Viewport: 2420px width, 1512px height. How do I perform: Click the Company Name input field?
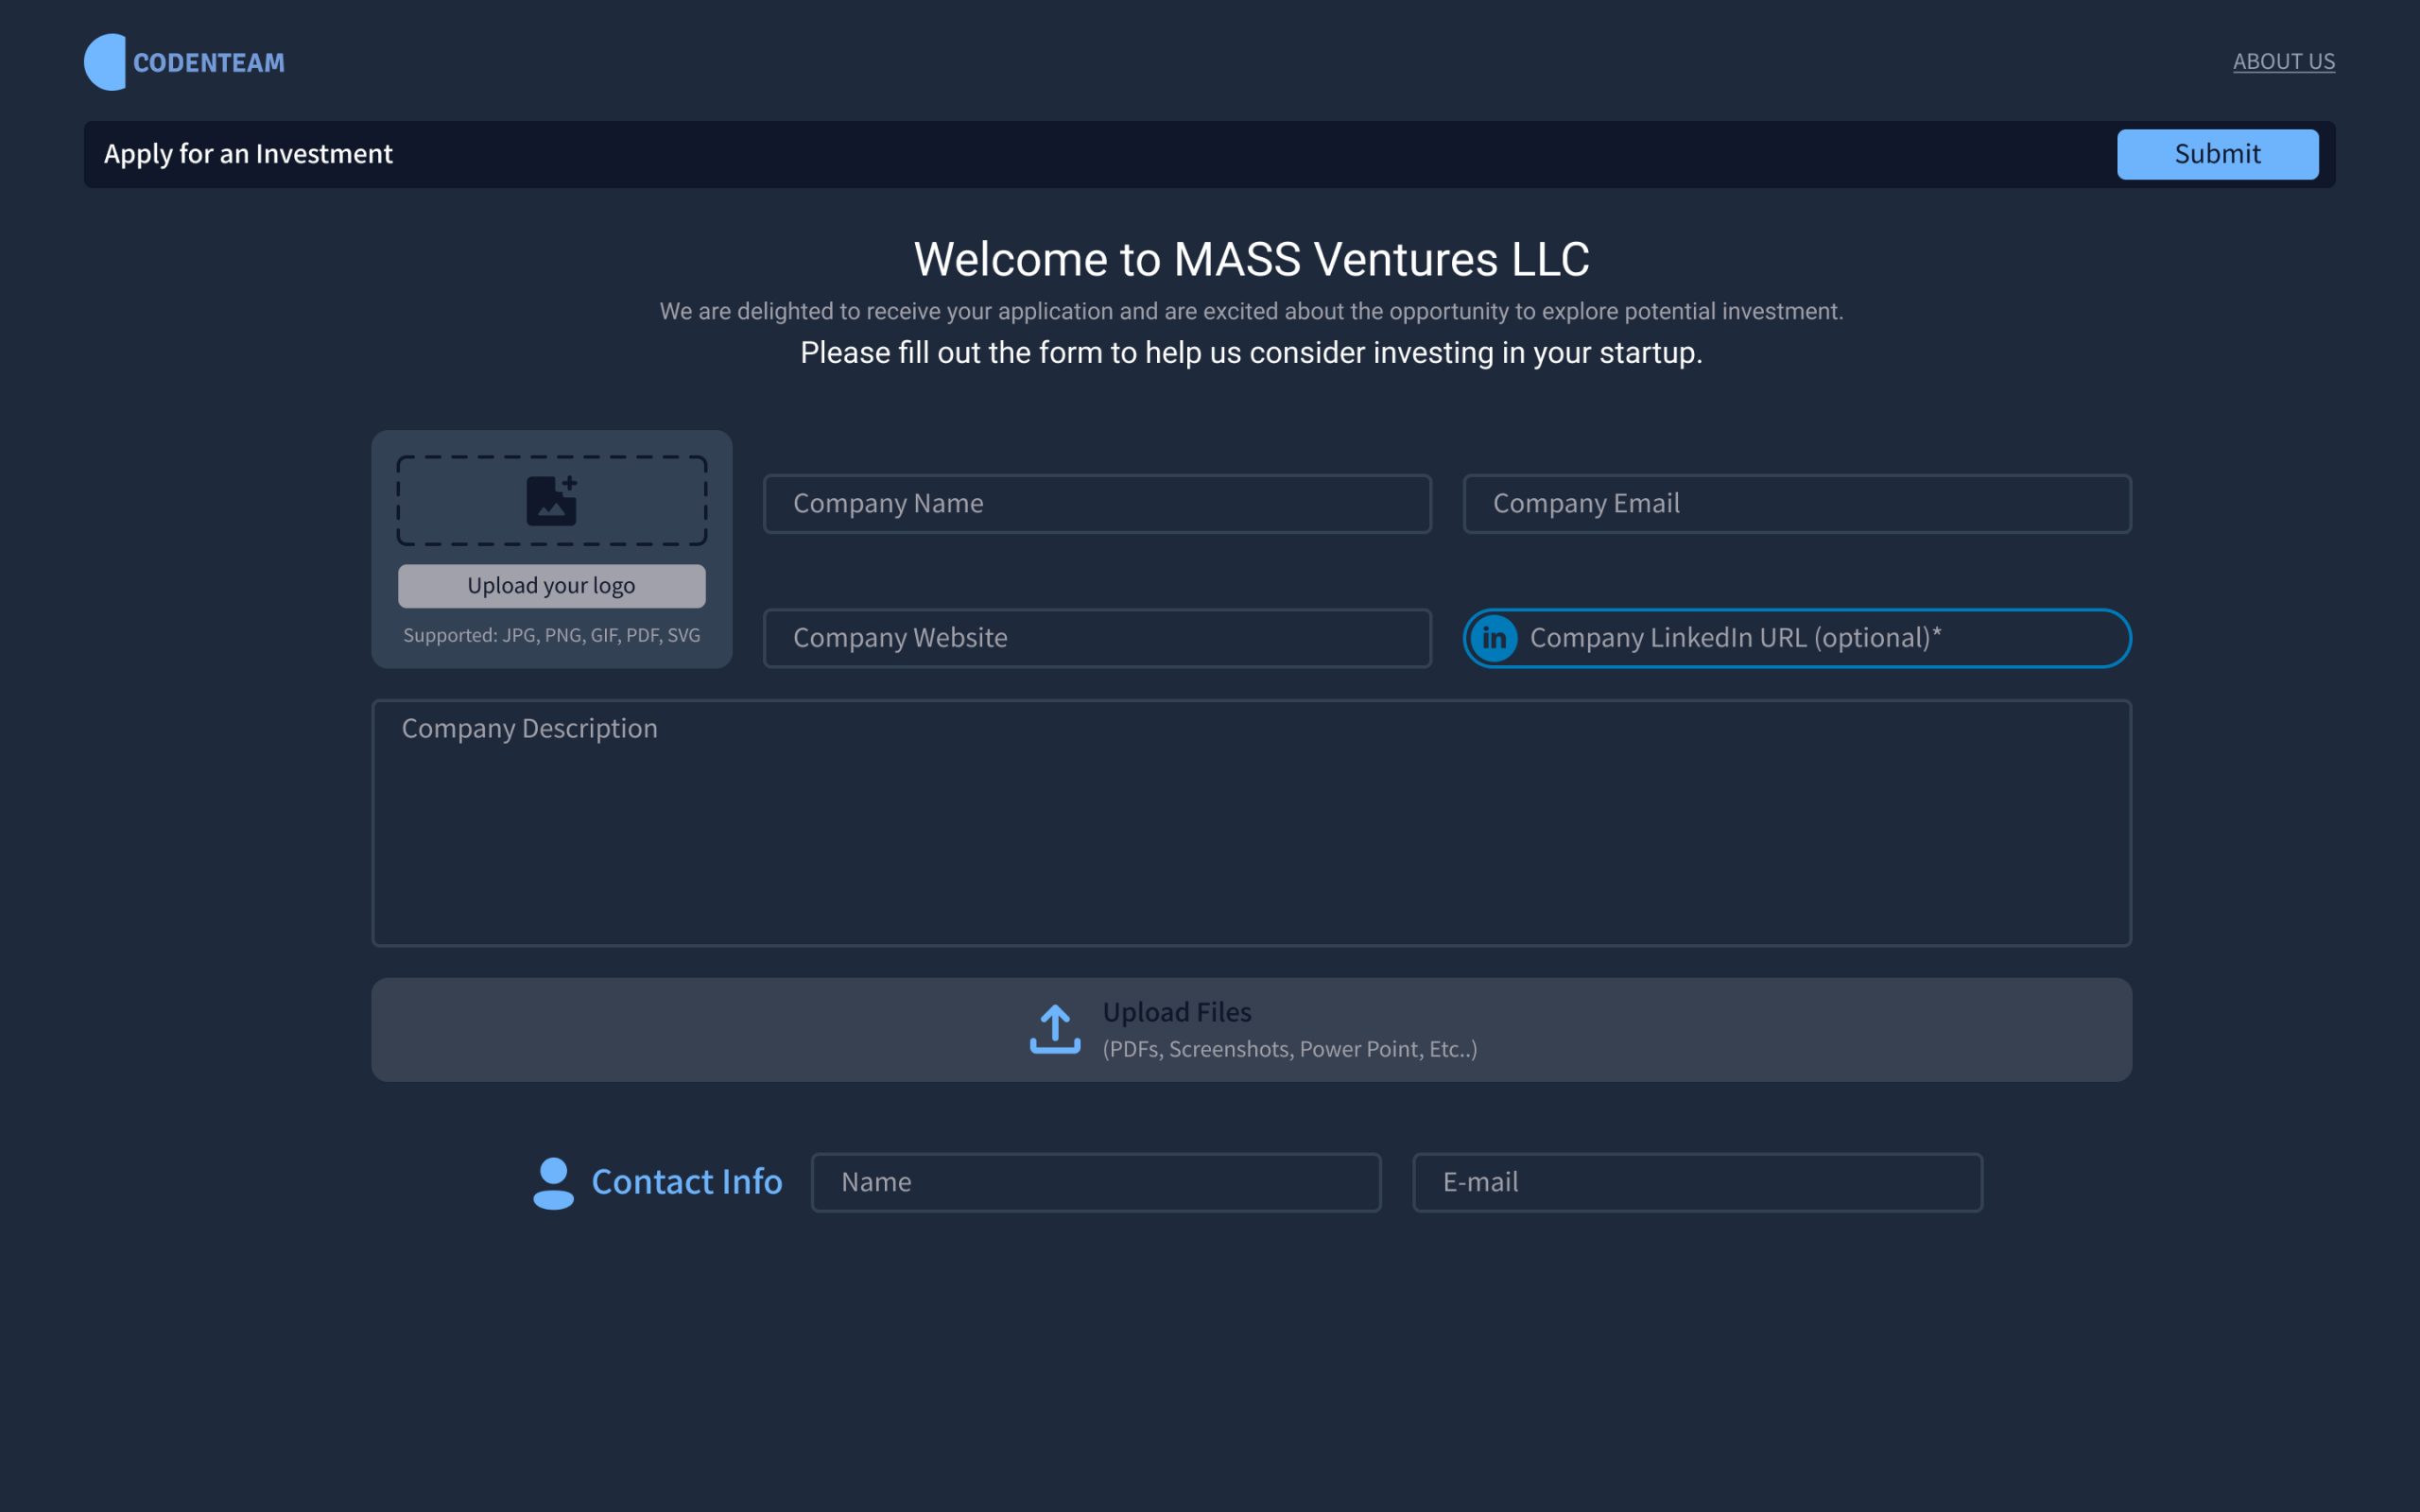(1096, 502)
